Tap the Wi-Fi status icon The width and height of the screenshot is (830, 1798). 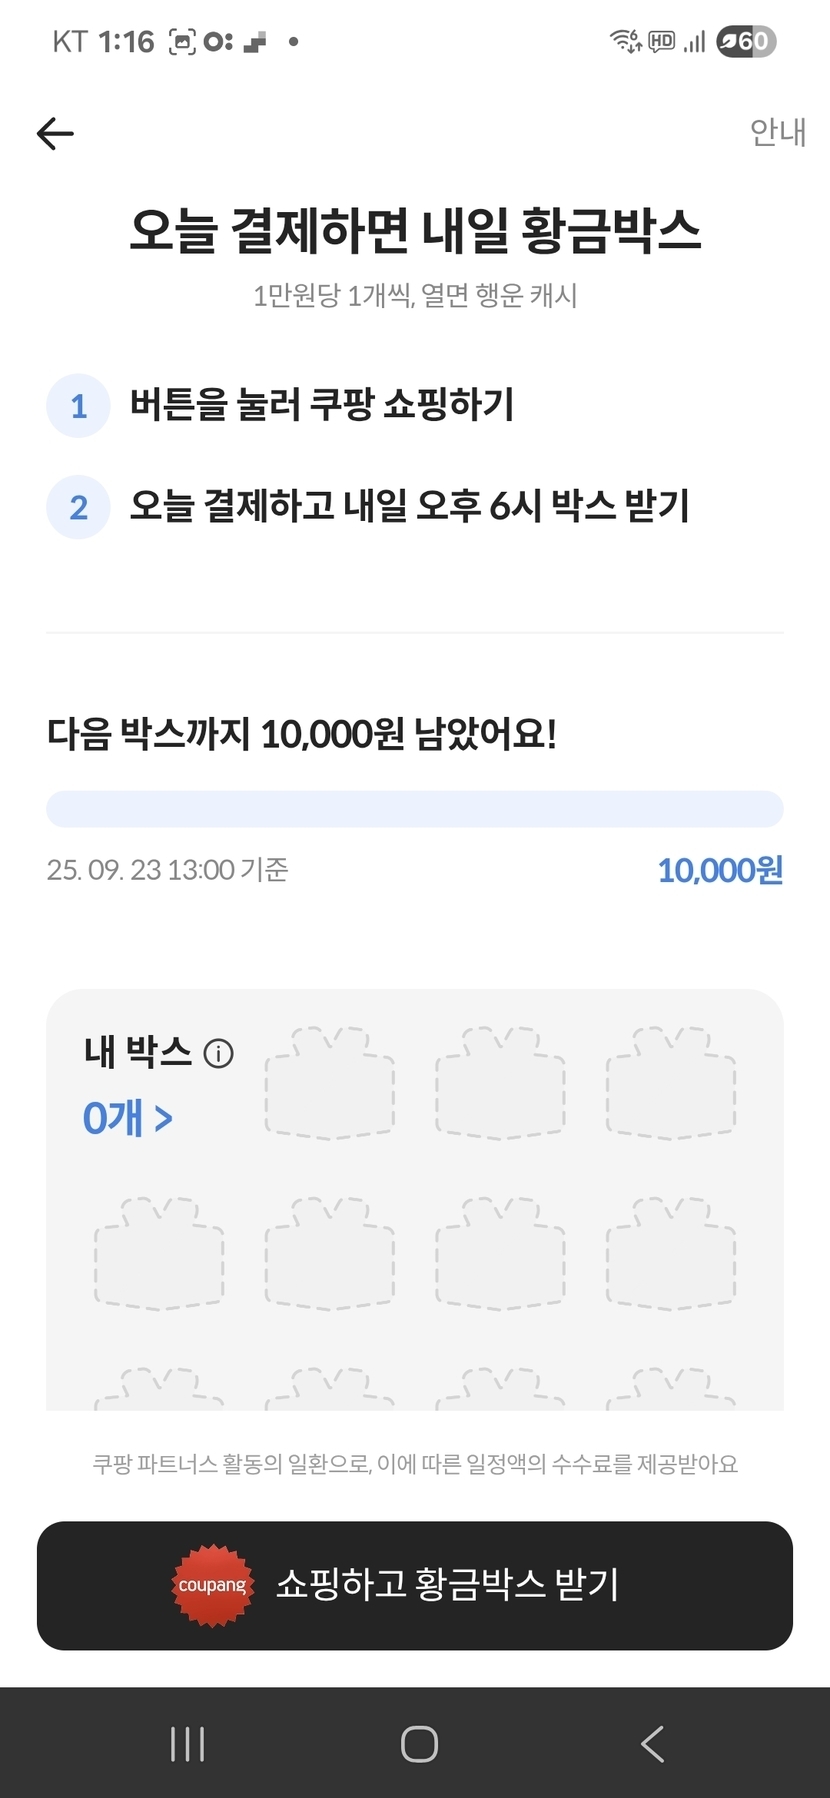click(625, 41)
